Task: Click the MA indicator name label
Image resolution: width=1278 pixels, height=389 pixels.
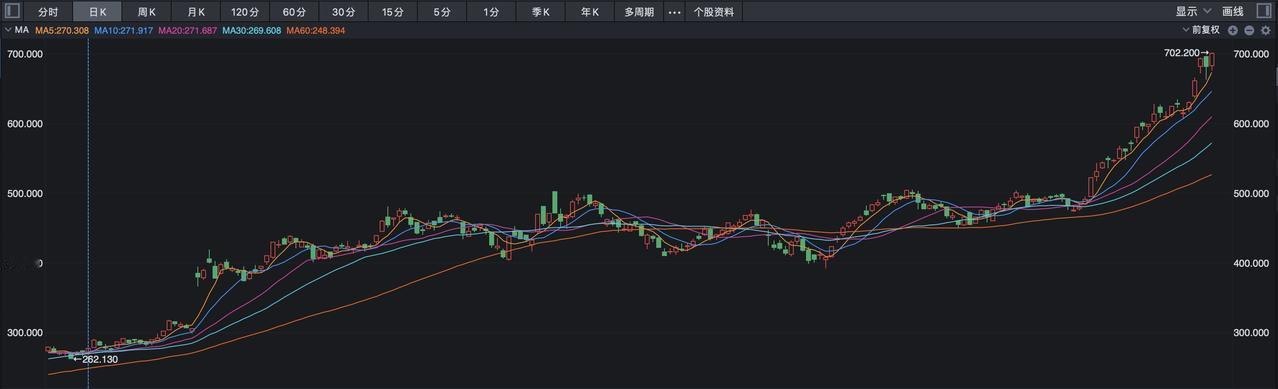Action: [22, 31]
